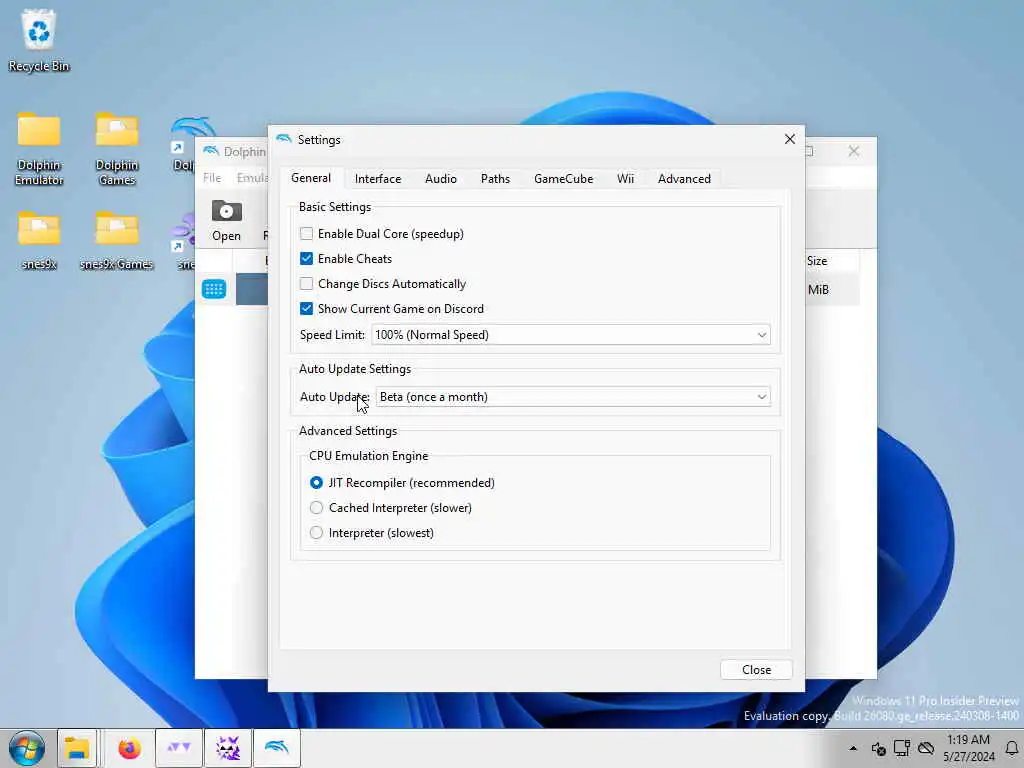Switch to the Interface tab
This screenshot has height=768, width=1024.
tap(377, 178)
